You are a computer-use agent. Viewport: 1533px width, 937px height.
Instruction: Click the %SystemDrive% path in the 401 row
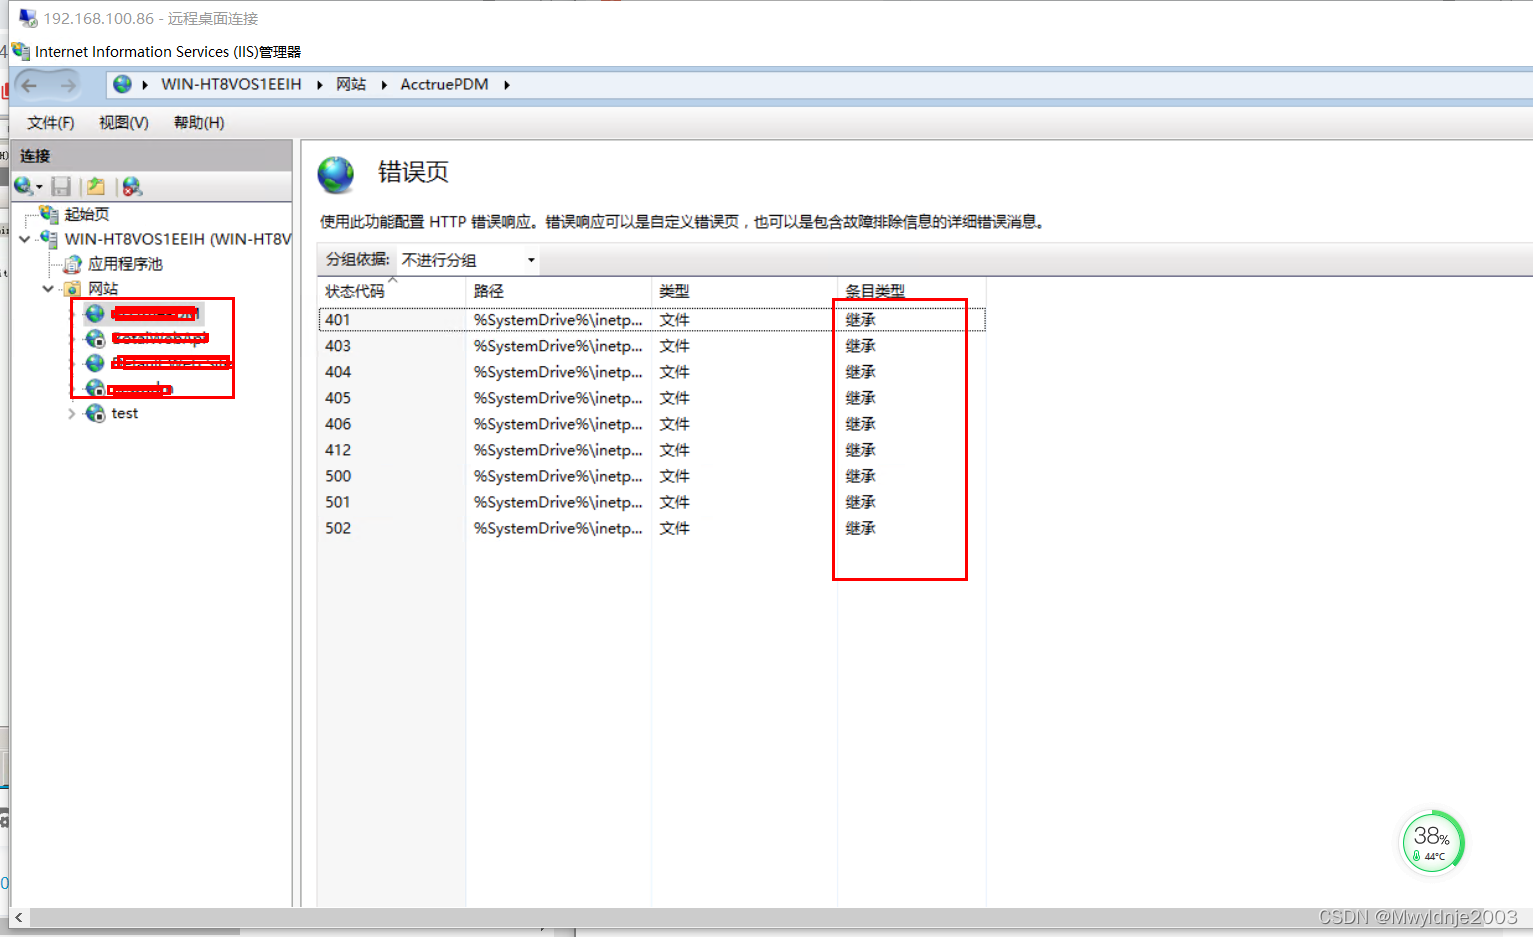tap(558, 320)
